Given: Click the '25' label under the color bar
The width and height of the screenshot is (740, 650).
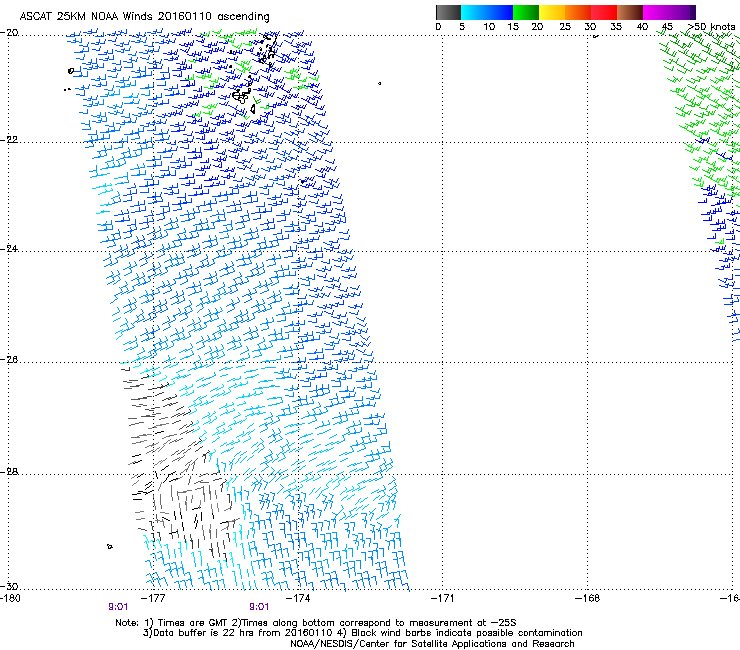Looking at the screenshot, I should pos(565,27).
